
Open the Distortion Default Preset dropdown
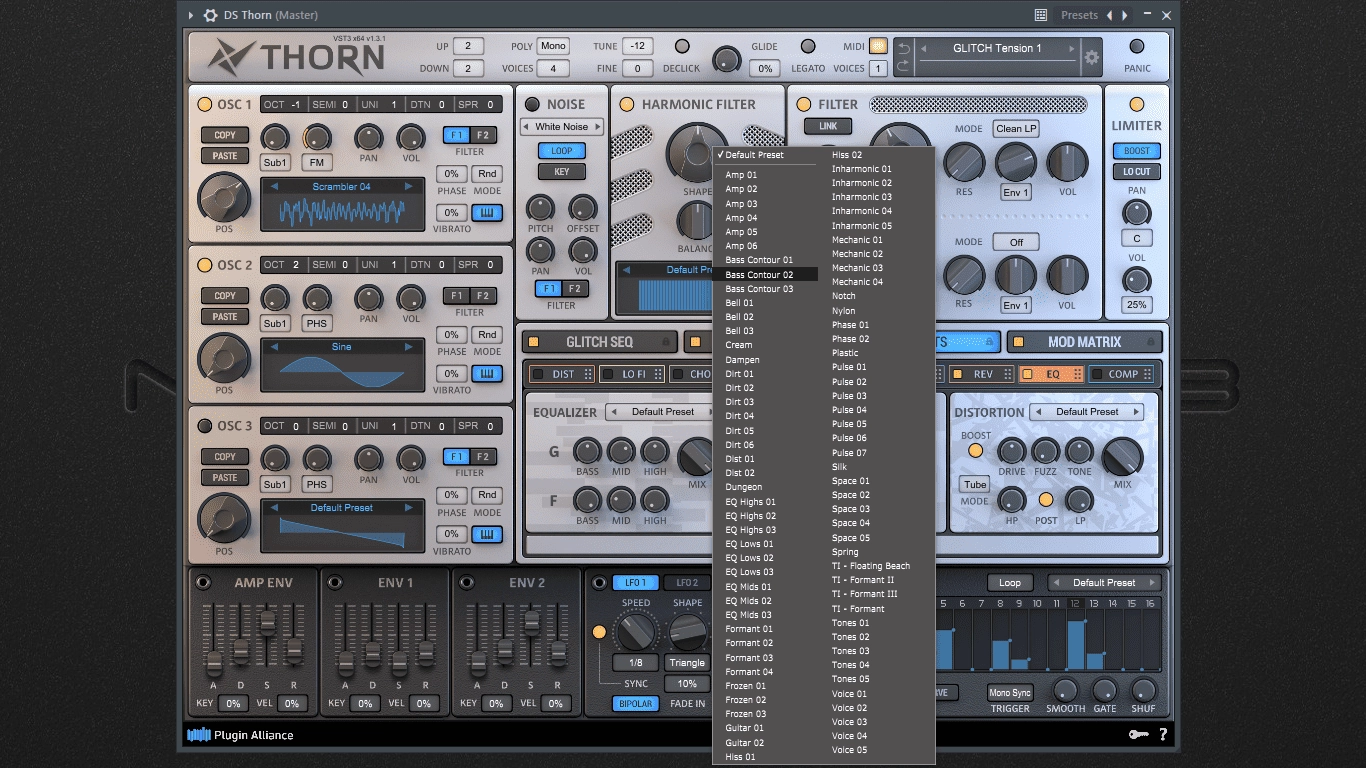pyautogui.click(x=1087, y=412)
